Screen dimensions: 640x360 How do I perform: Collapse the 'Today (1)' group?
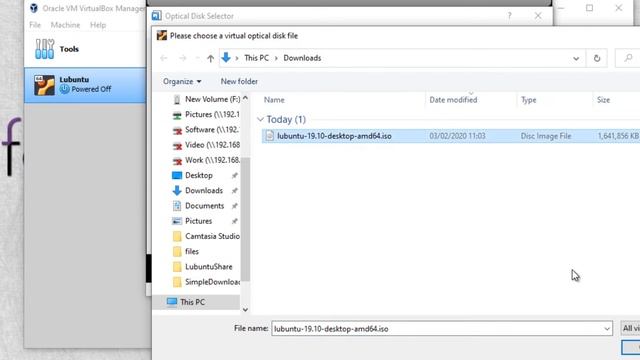[260, 119]
